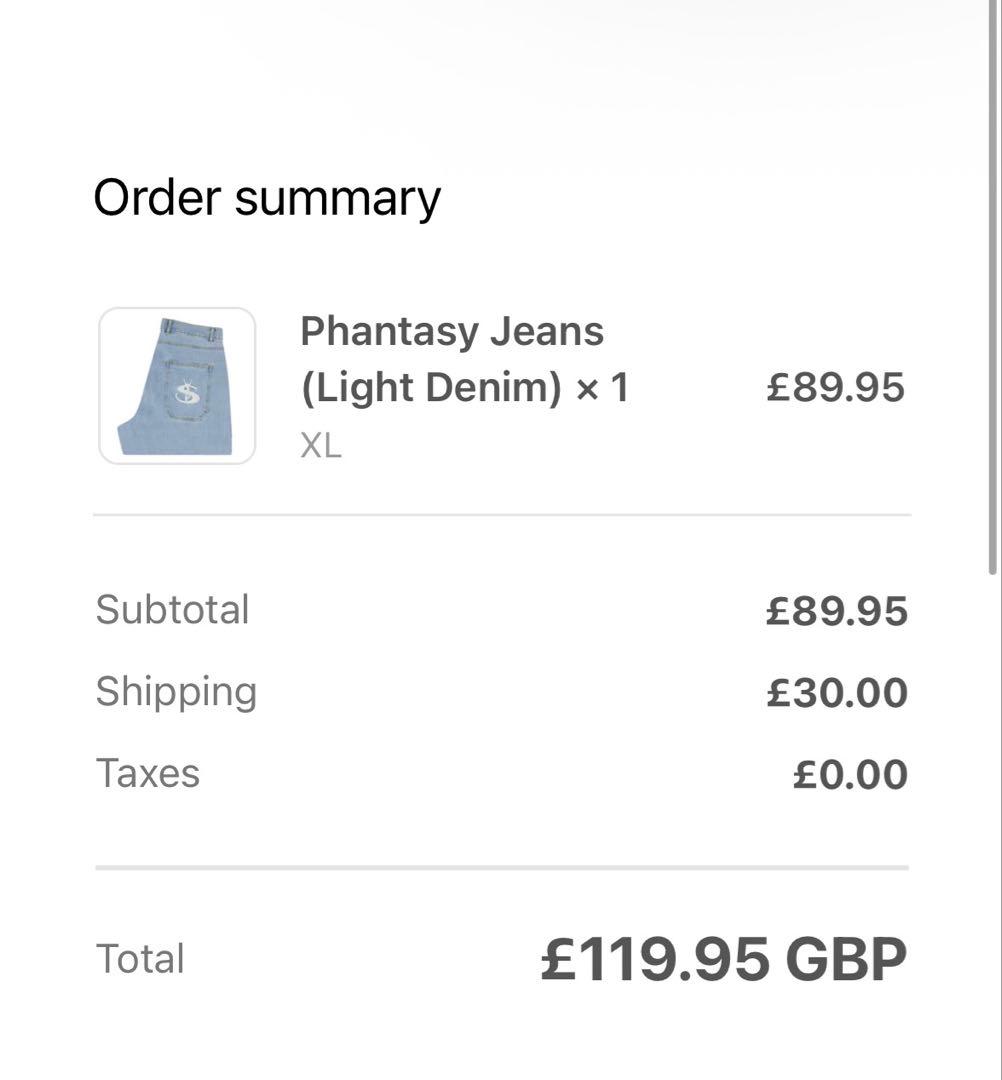Click the dollar-sign logo on jeans pocket
This screenshot has width=1002, height=1080.
click(187, 394)
